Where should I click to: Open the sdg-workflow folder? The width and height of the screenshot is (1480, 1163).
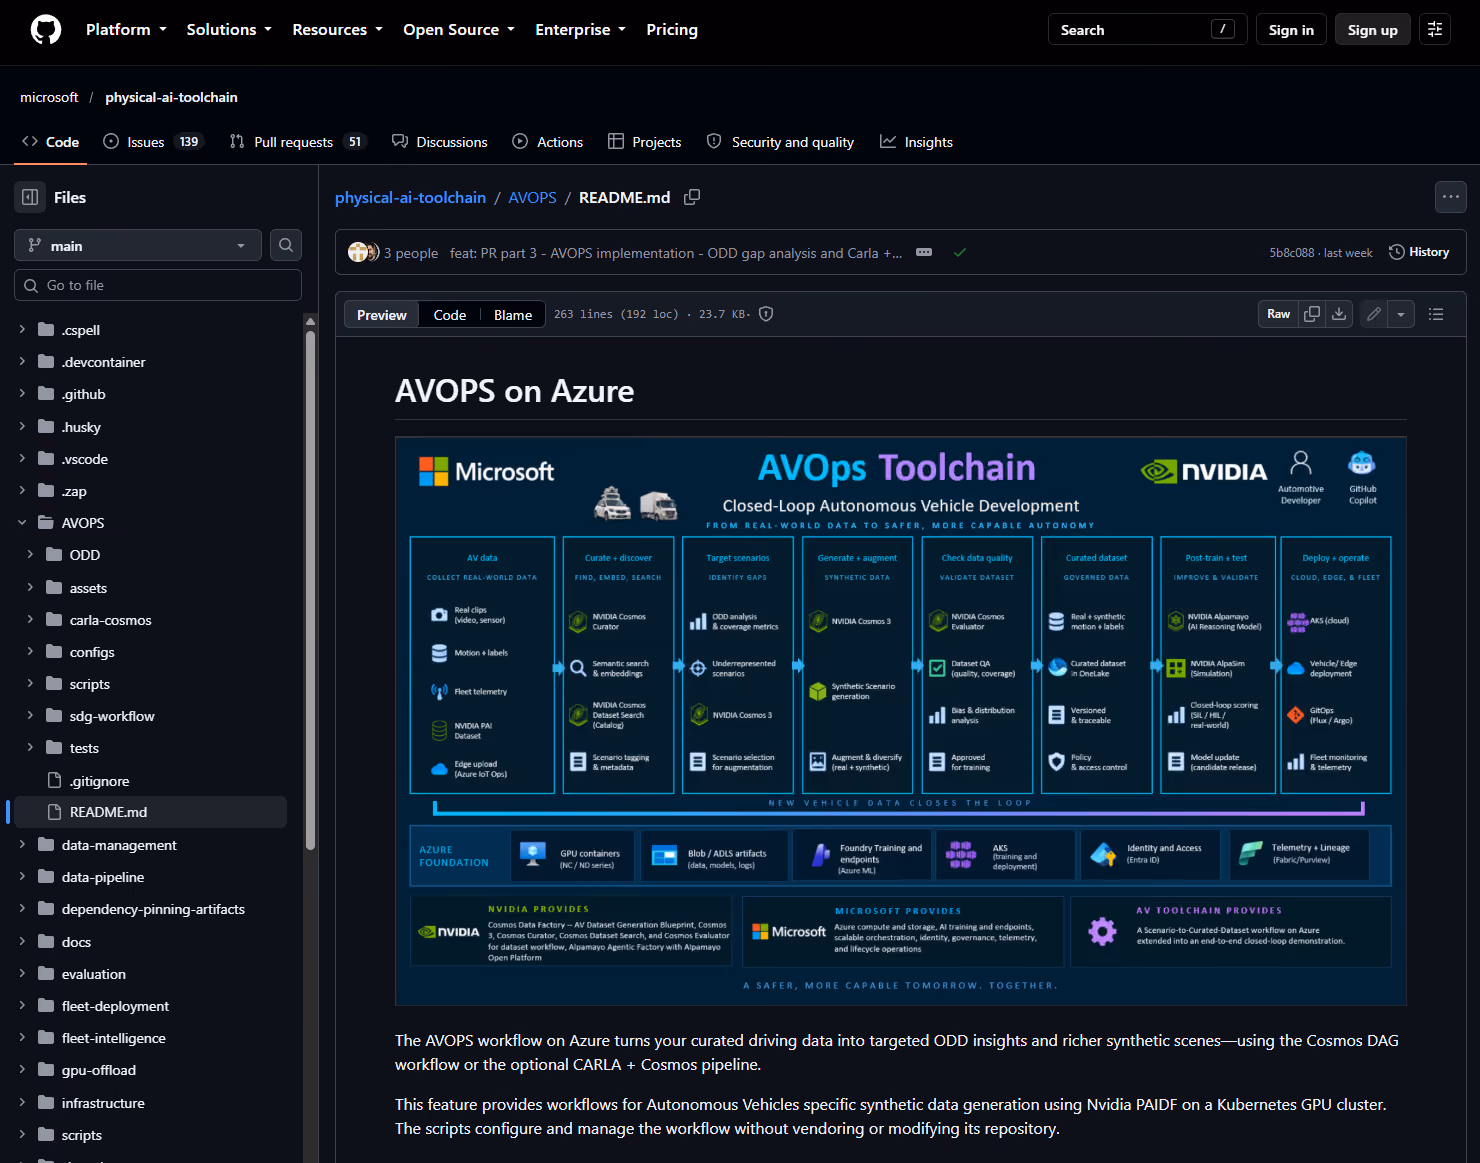click(x=112, y=716)
